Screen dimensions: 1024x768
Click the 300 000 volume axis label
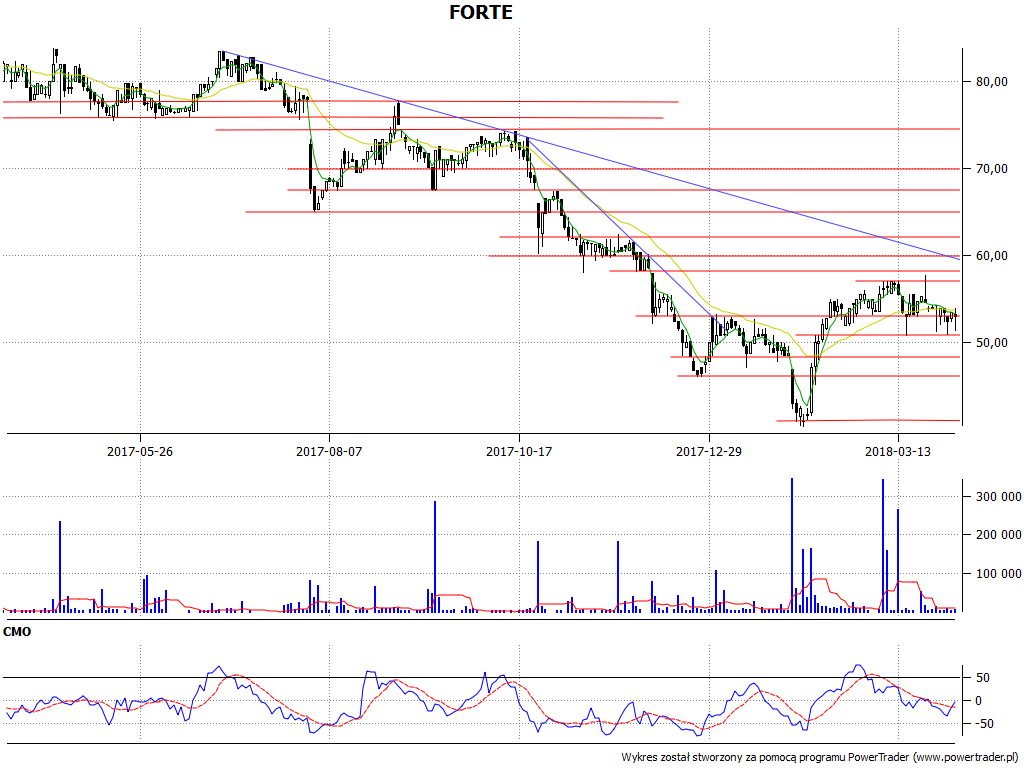click(x=999, y=497)
